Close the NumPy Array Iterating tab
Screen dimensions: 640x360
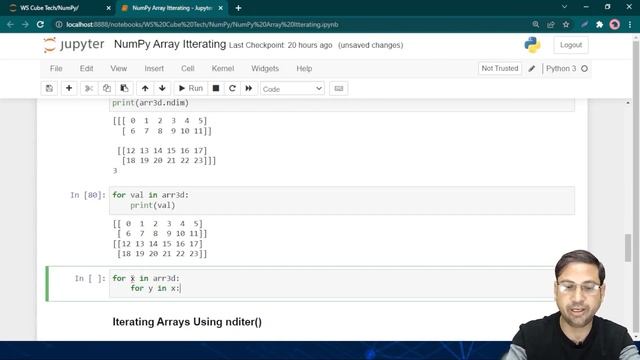click(x=221, y=8)
